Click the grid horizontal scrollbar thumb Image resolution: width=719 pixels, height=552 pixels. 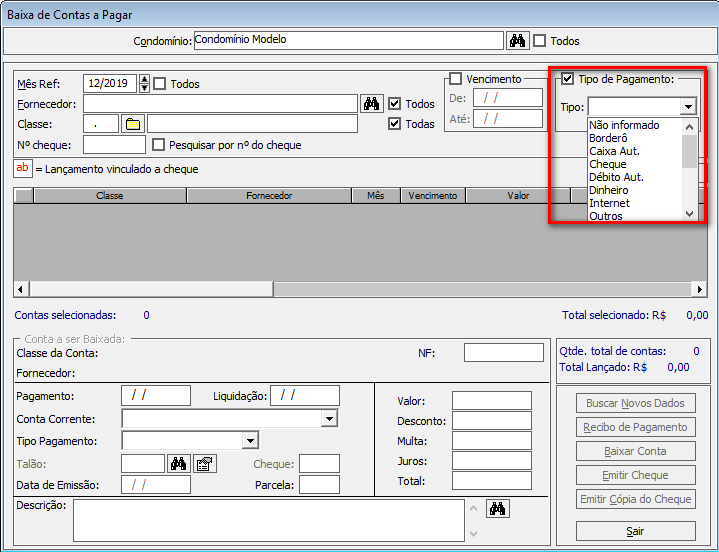[x=151, y=289]
